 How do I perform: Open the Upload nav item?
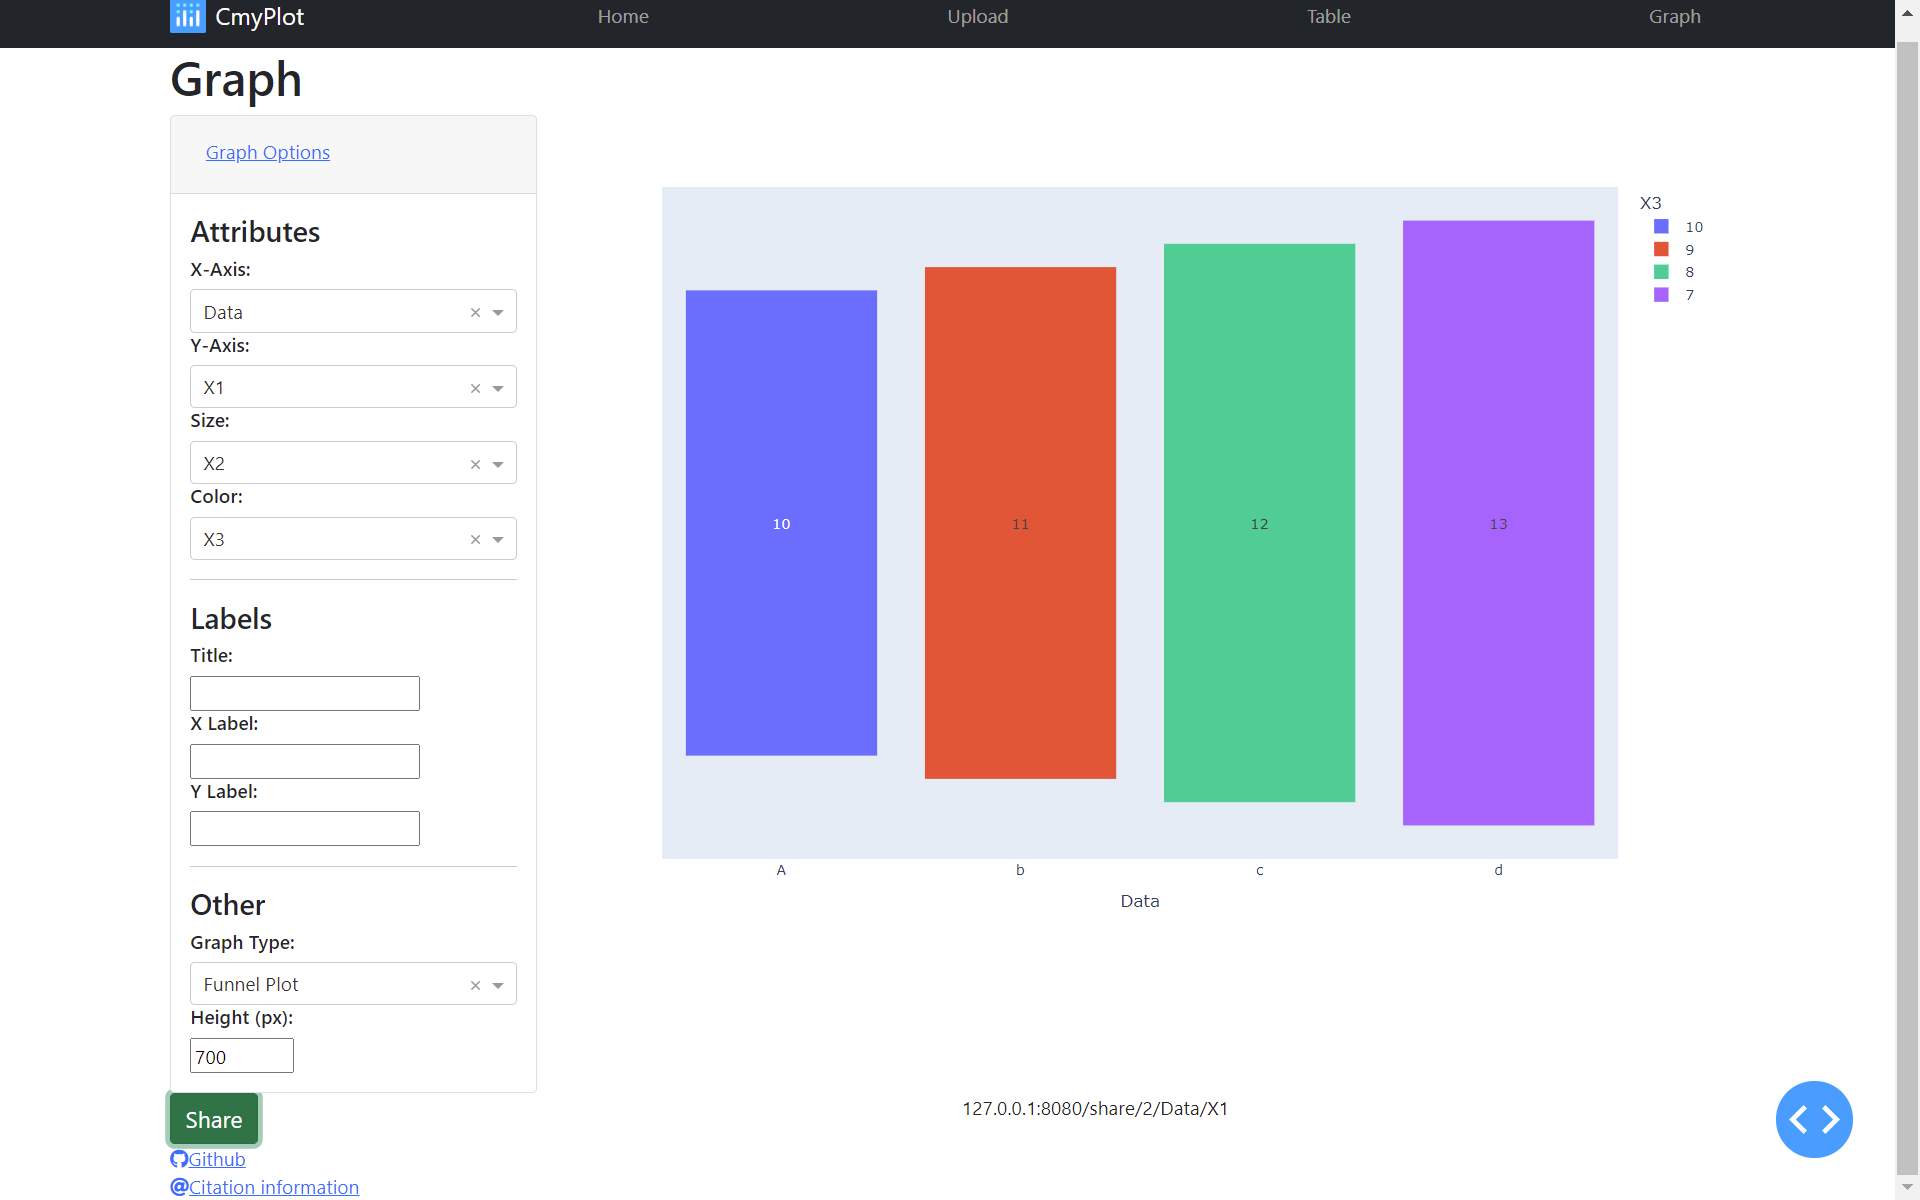click(x=977, y=17)
